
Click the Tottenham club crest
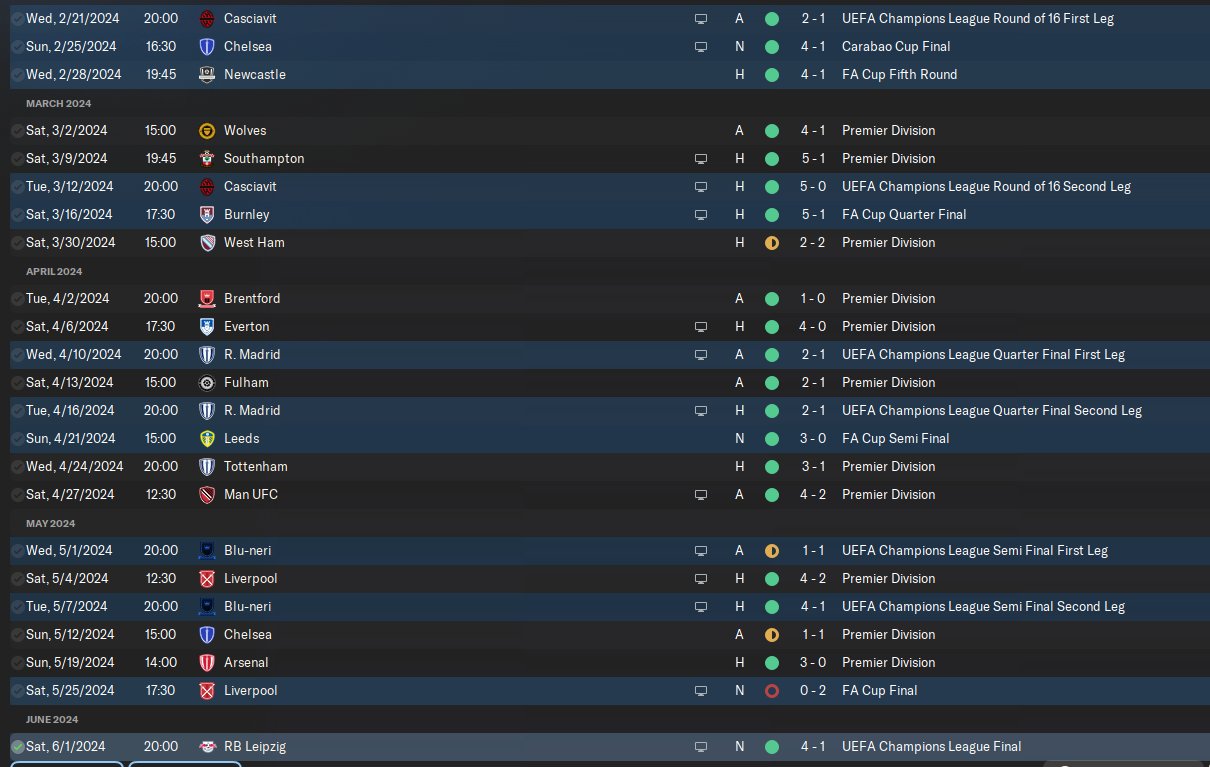click(207, 466)
